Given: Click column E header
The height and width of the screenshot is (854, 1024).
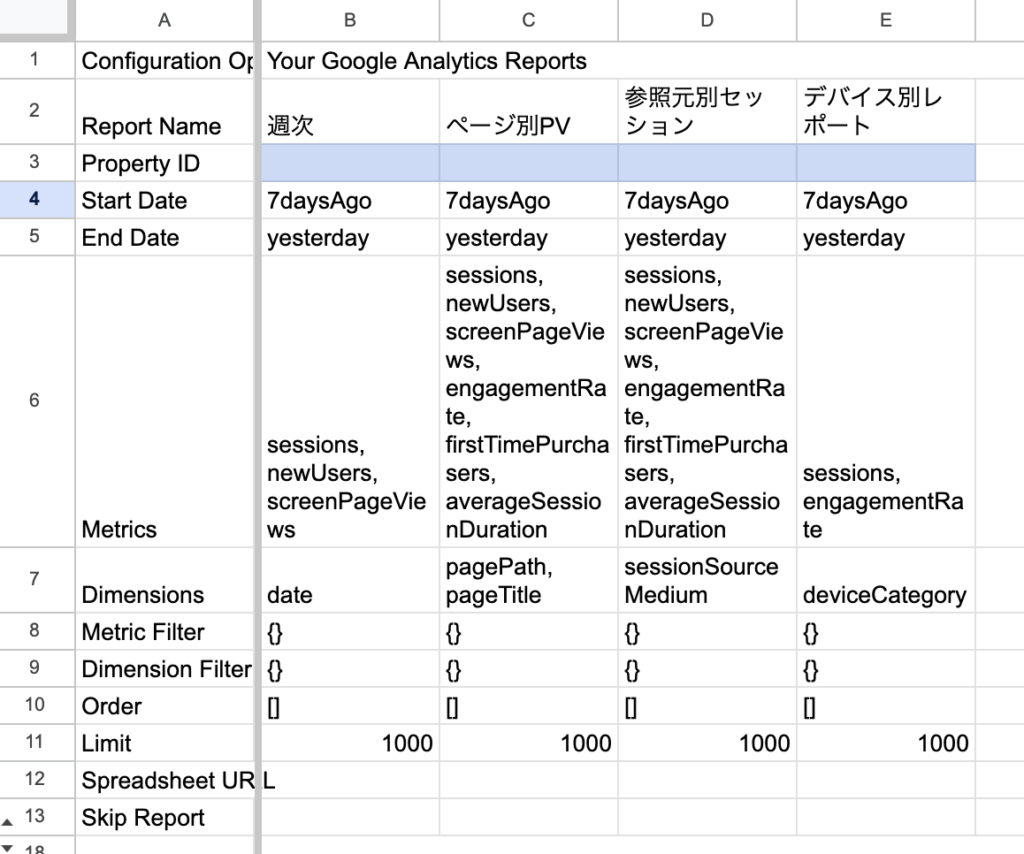Looking at the screenshot, I should (x=886, y=20).
